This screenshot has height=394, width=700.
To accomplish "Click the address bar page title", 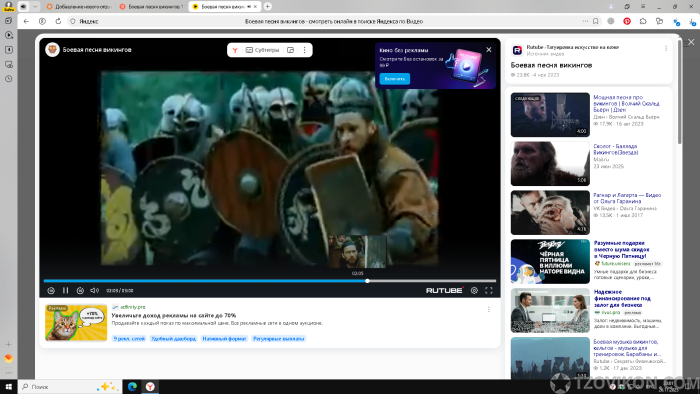I will click(x=334, y=21).
